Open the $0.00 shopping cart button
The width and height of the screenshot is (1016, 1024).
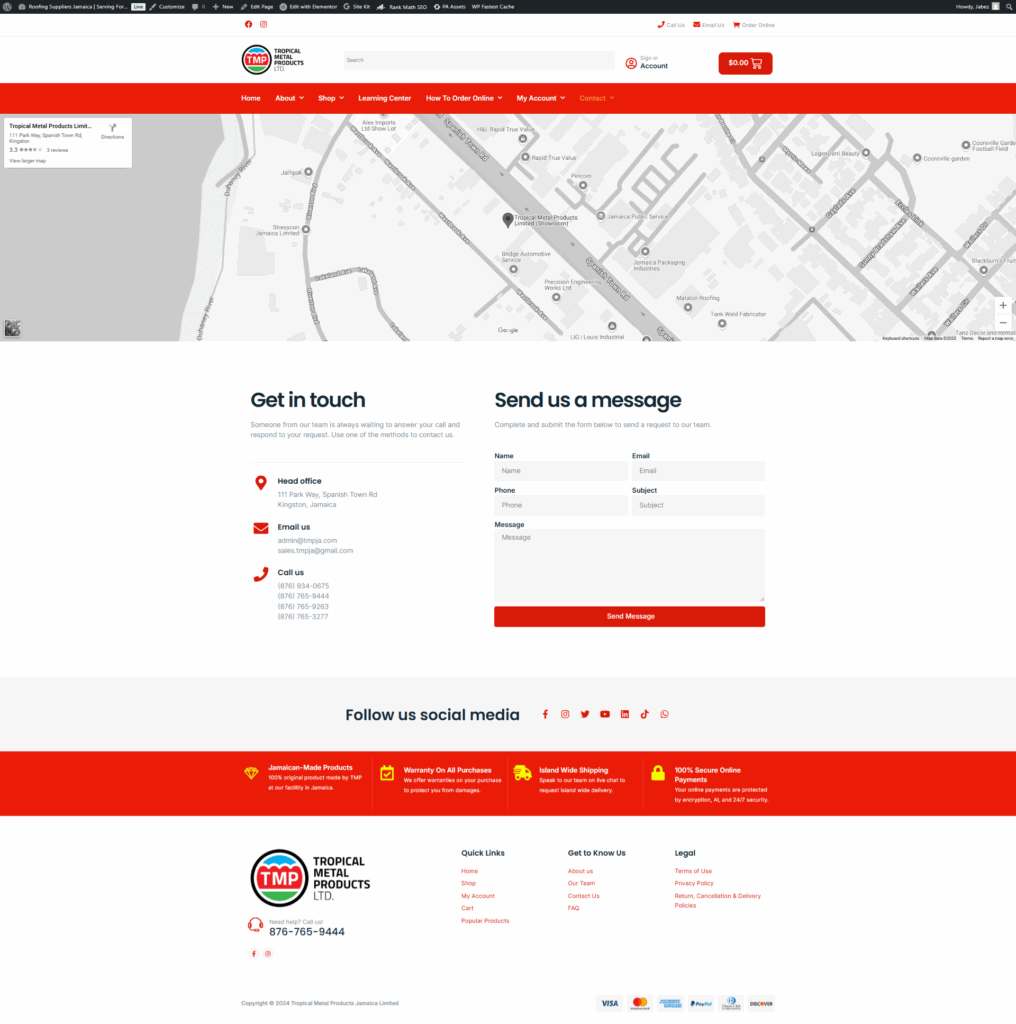[745, 63]
